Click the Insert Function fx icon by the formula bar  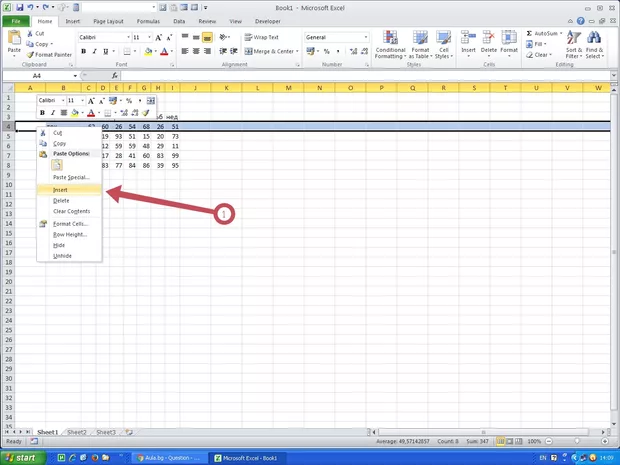115,76
